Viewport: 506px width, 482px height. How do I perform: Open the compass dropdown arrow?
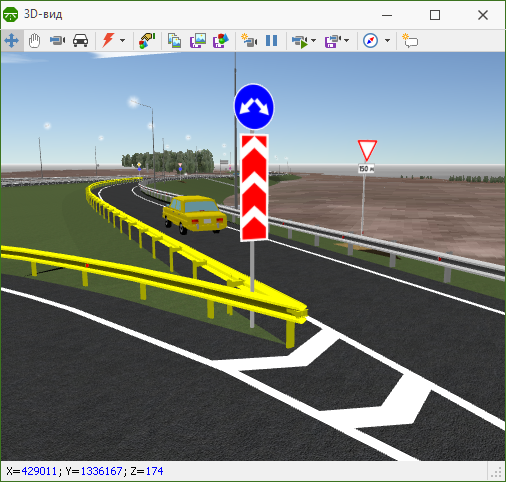387,41
